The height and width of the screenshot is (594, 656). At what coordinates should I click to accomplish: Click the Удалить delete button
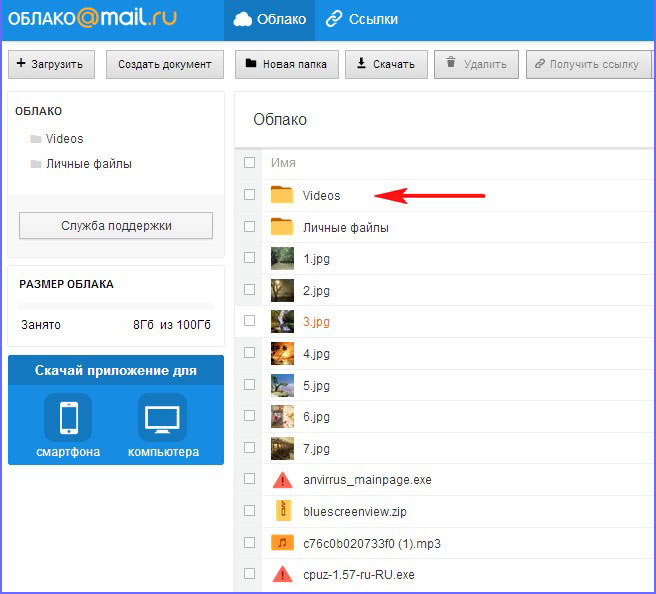(x=476, y=64)
